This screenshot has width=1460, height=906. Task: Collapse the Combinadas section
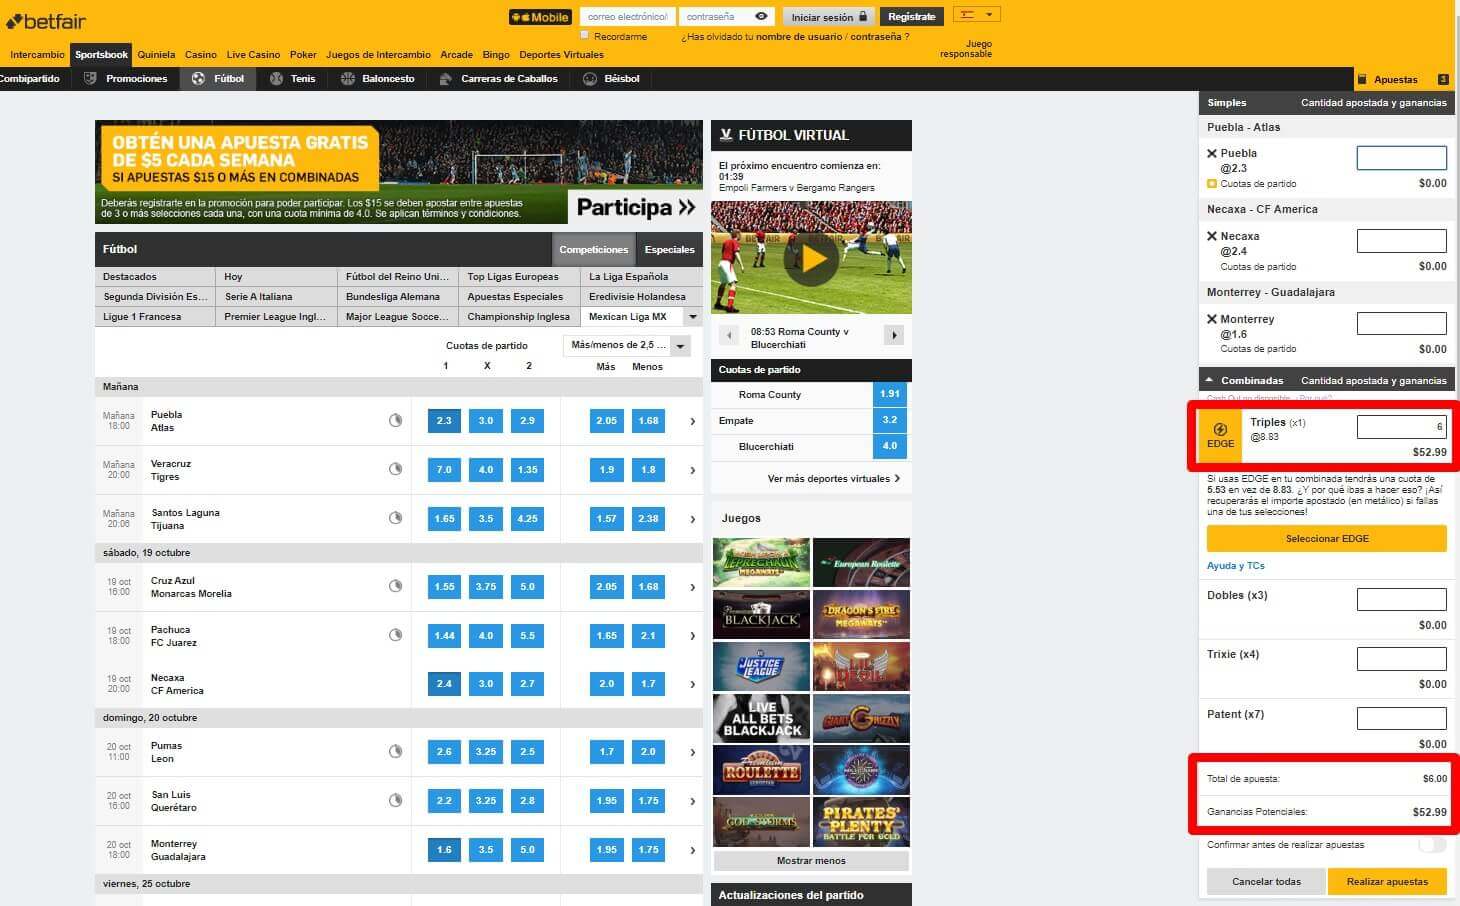point(1209,381)
